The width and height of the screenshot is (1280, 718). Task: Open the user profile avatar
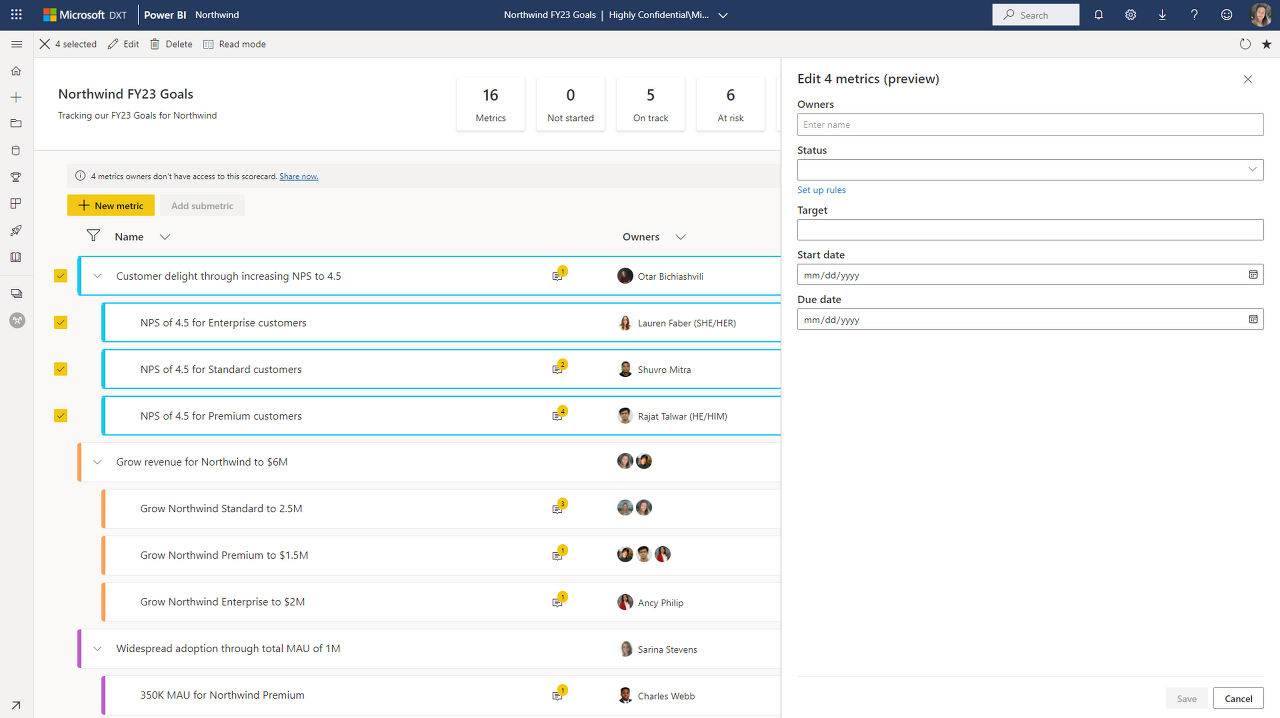(1260, 15)
